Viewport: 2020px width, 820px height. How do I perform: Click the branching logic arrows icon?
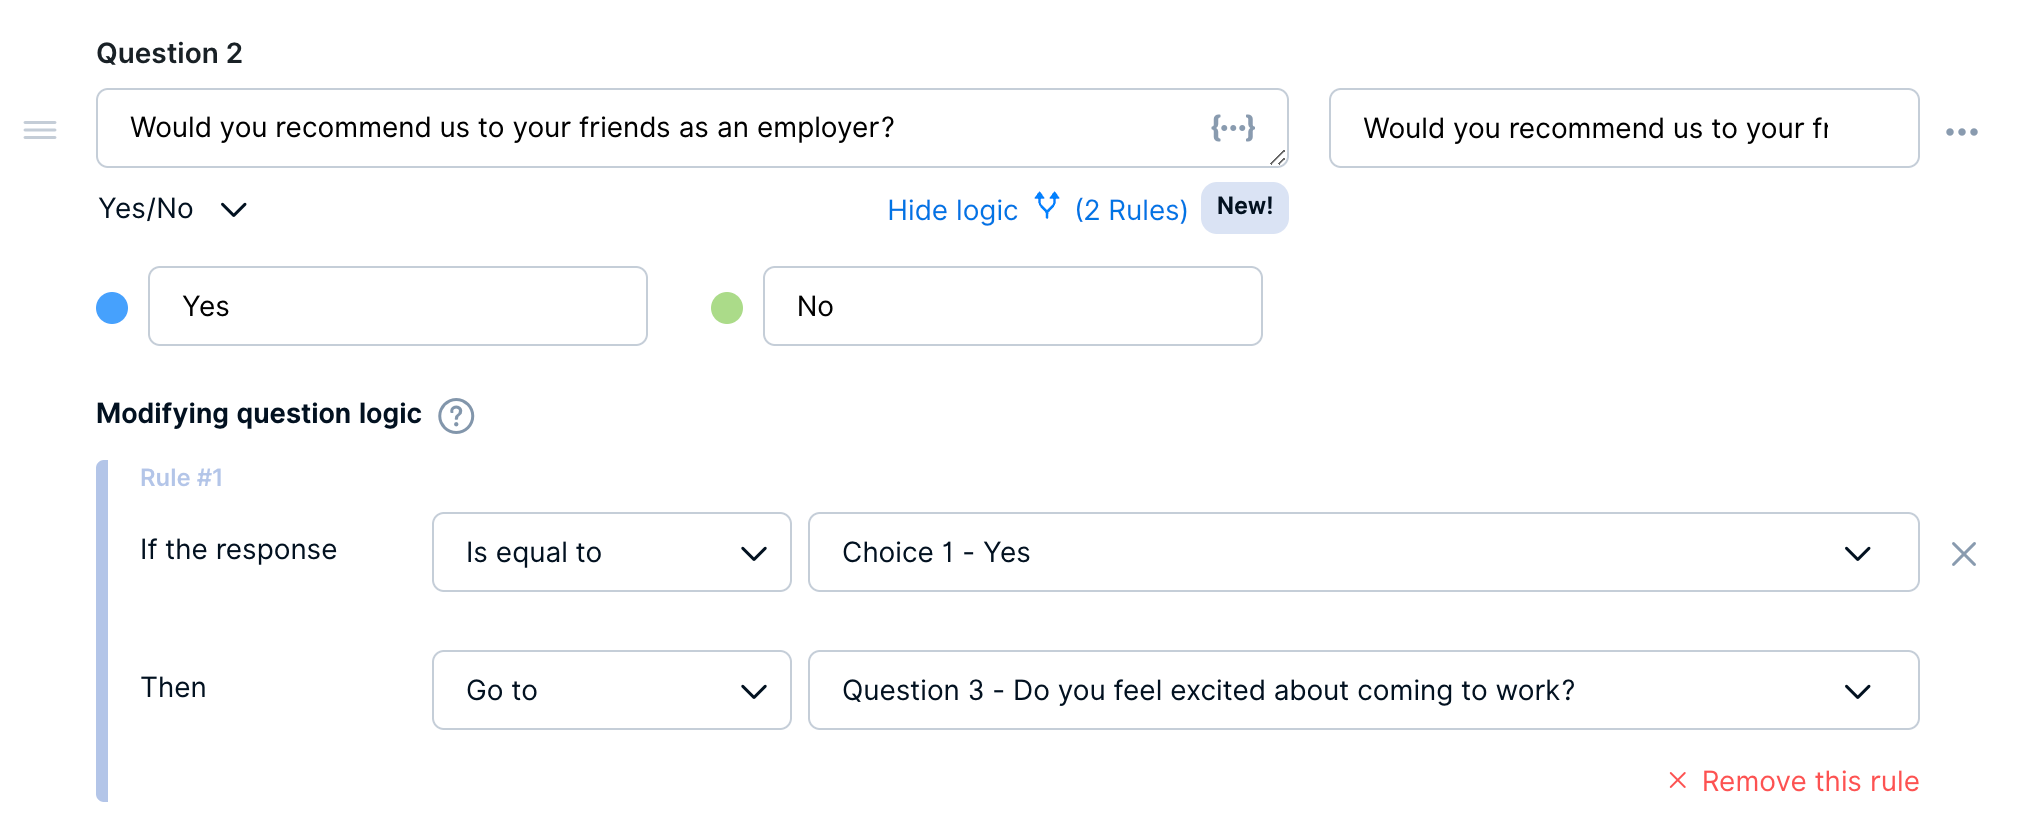[x=1047, y=205]
